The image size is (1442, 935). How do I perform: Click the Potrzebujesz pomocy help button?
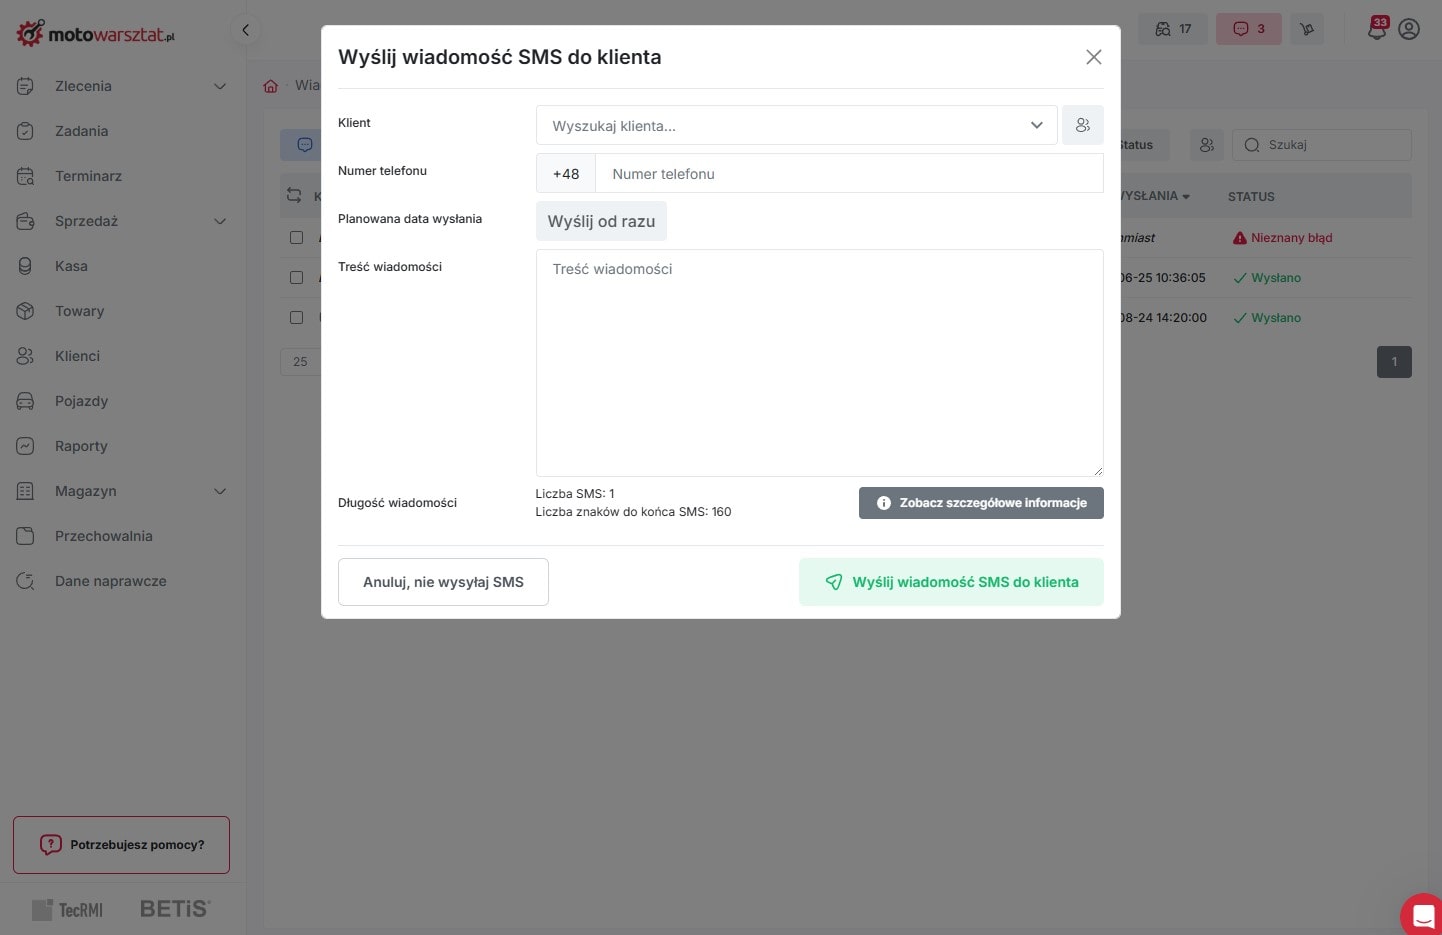[121, 845]
